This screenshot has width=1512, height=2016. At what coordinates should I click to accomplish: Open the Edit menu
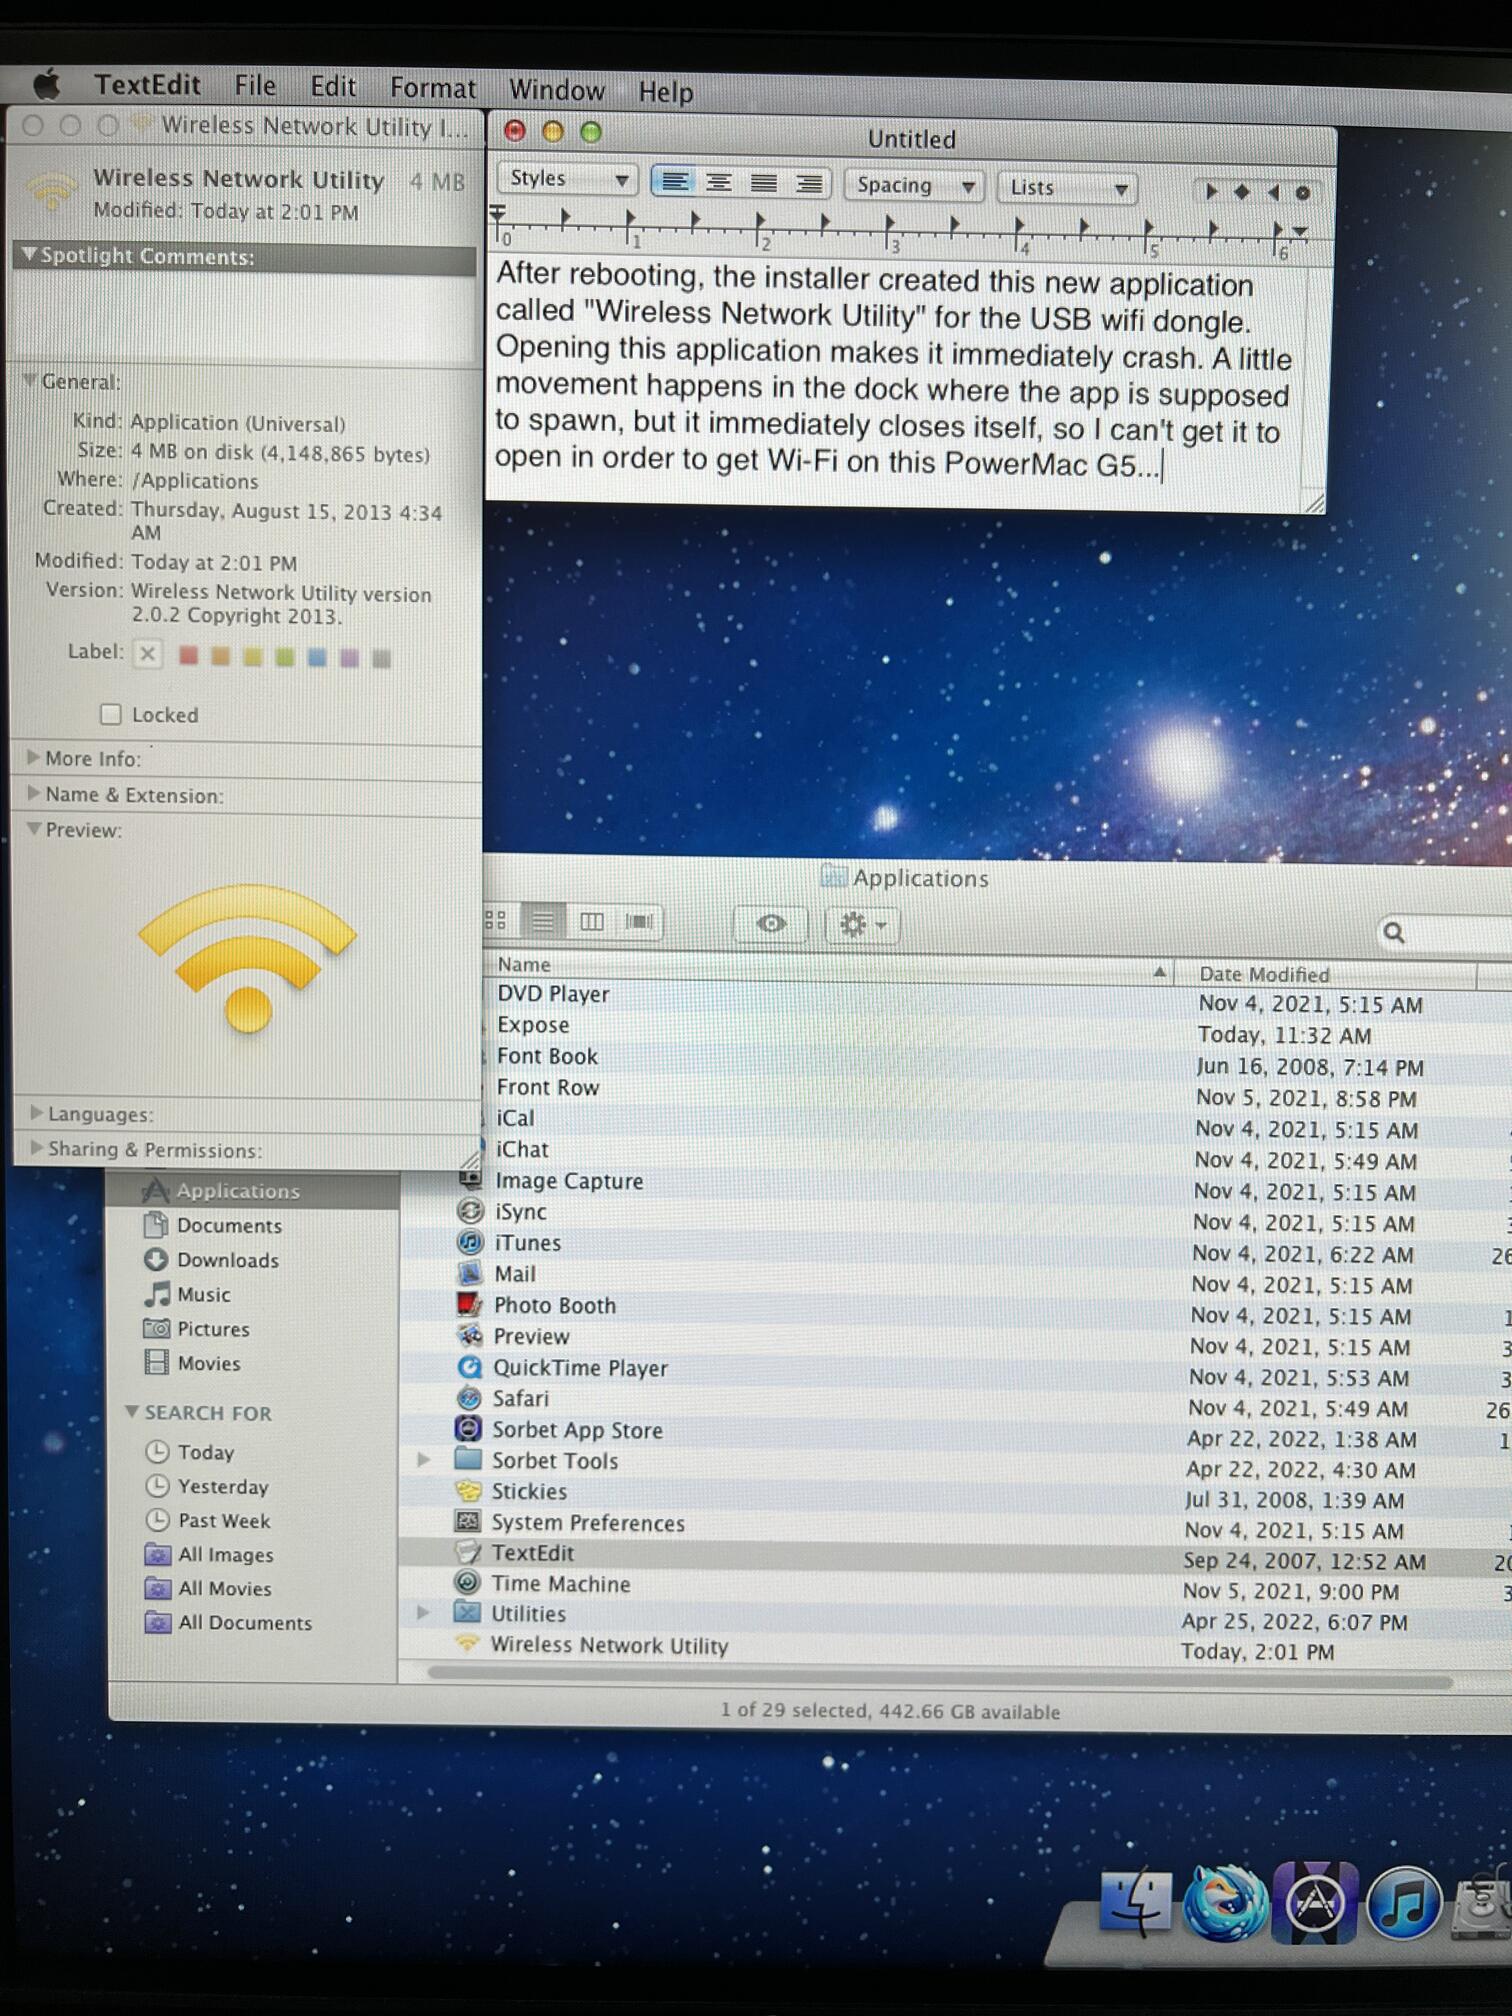333,87
